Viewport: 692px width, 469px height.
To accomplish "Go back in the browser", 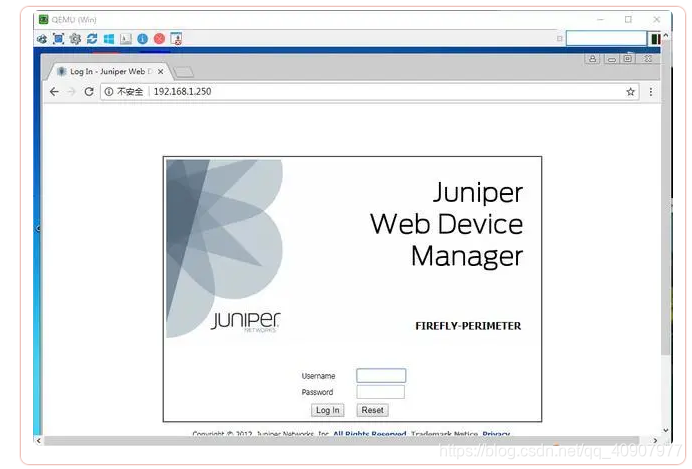I will click(x=54, y=92).
